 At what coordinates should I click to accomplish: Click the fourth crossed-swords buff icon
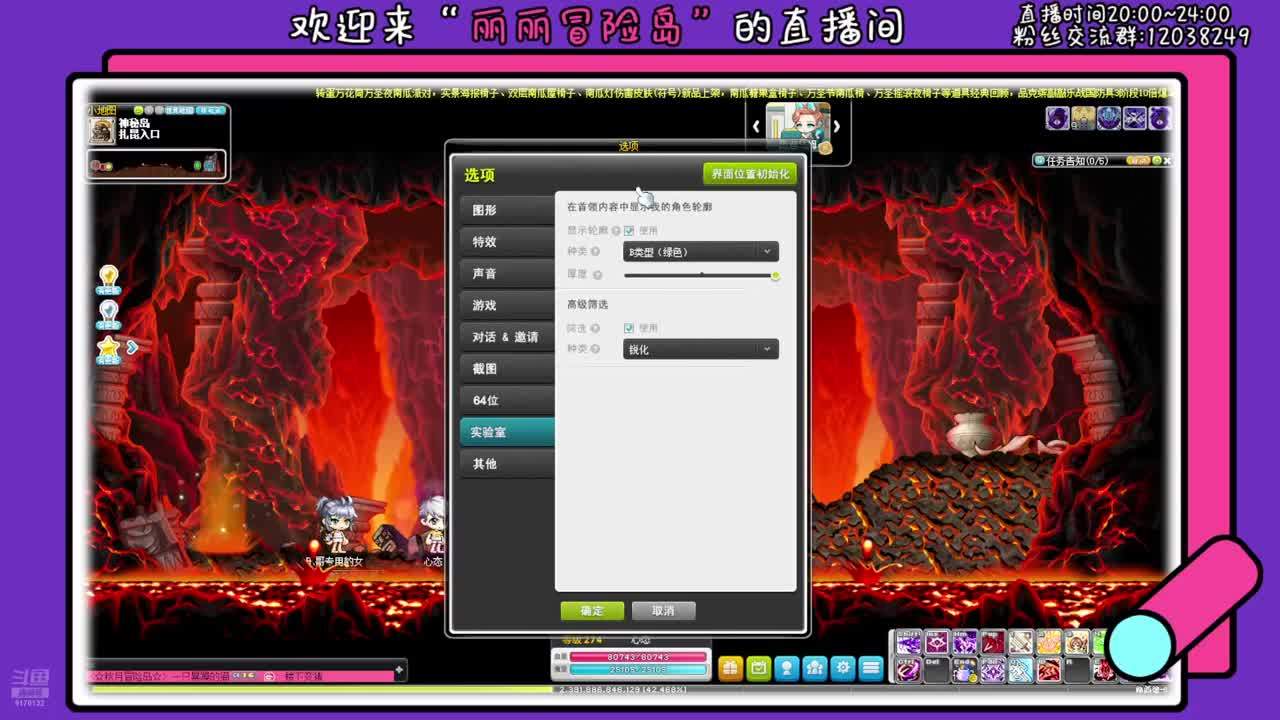pyautogui.click(x=1135, y=118)
